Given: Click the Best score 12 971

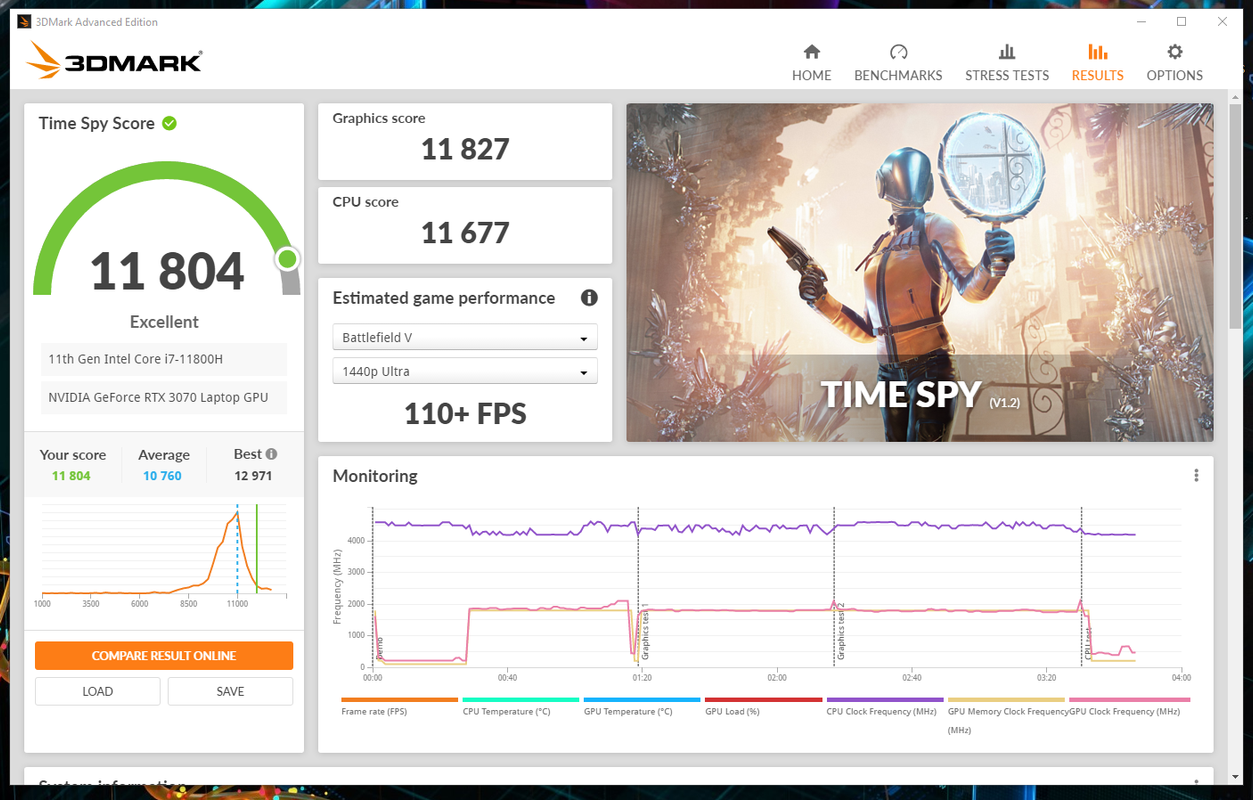Looking at the screenshot, I should [x=253, y=476].
